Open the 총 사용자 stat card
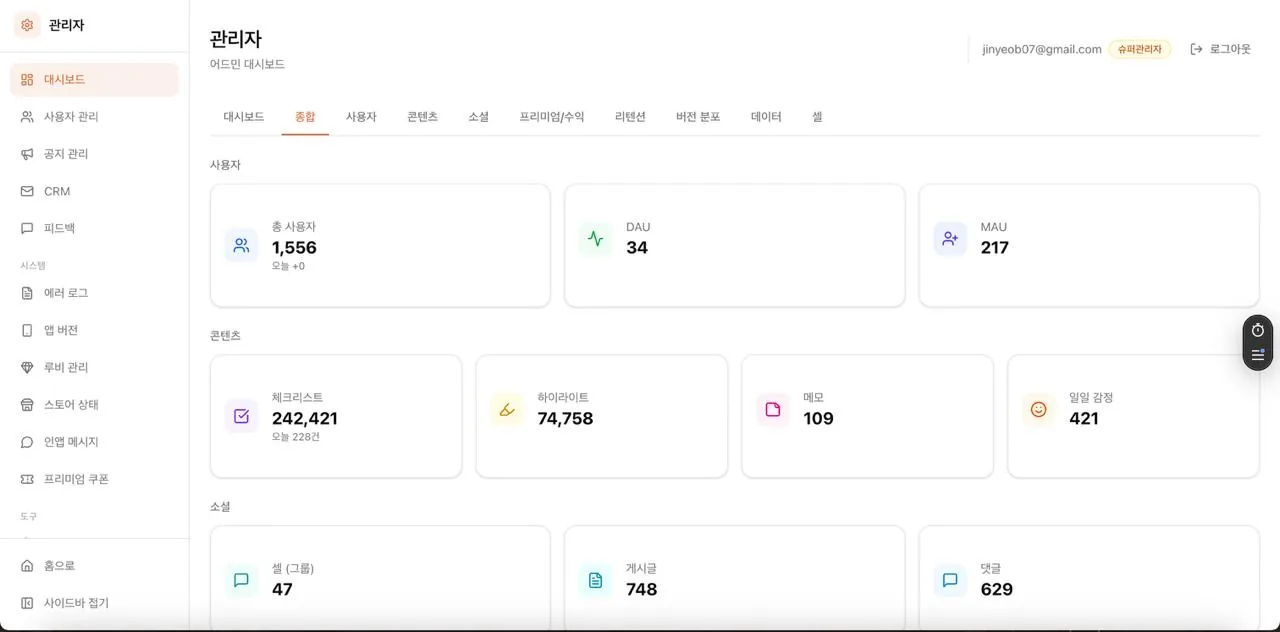 click(379, 245)
